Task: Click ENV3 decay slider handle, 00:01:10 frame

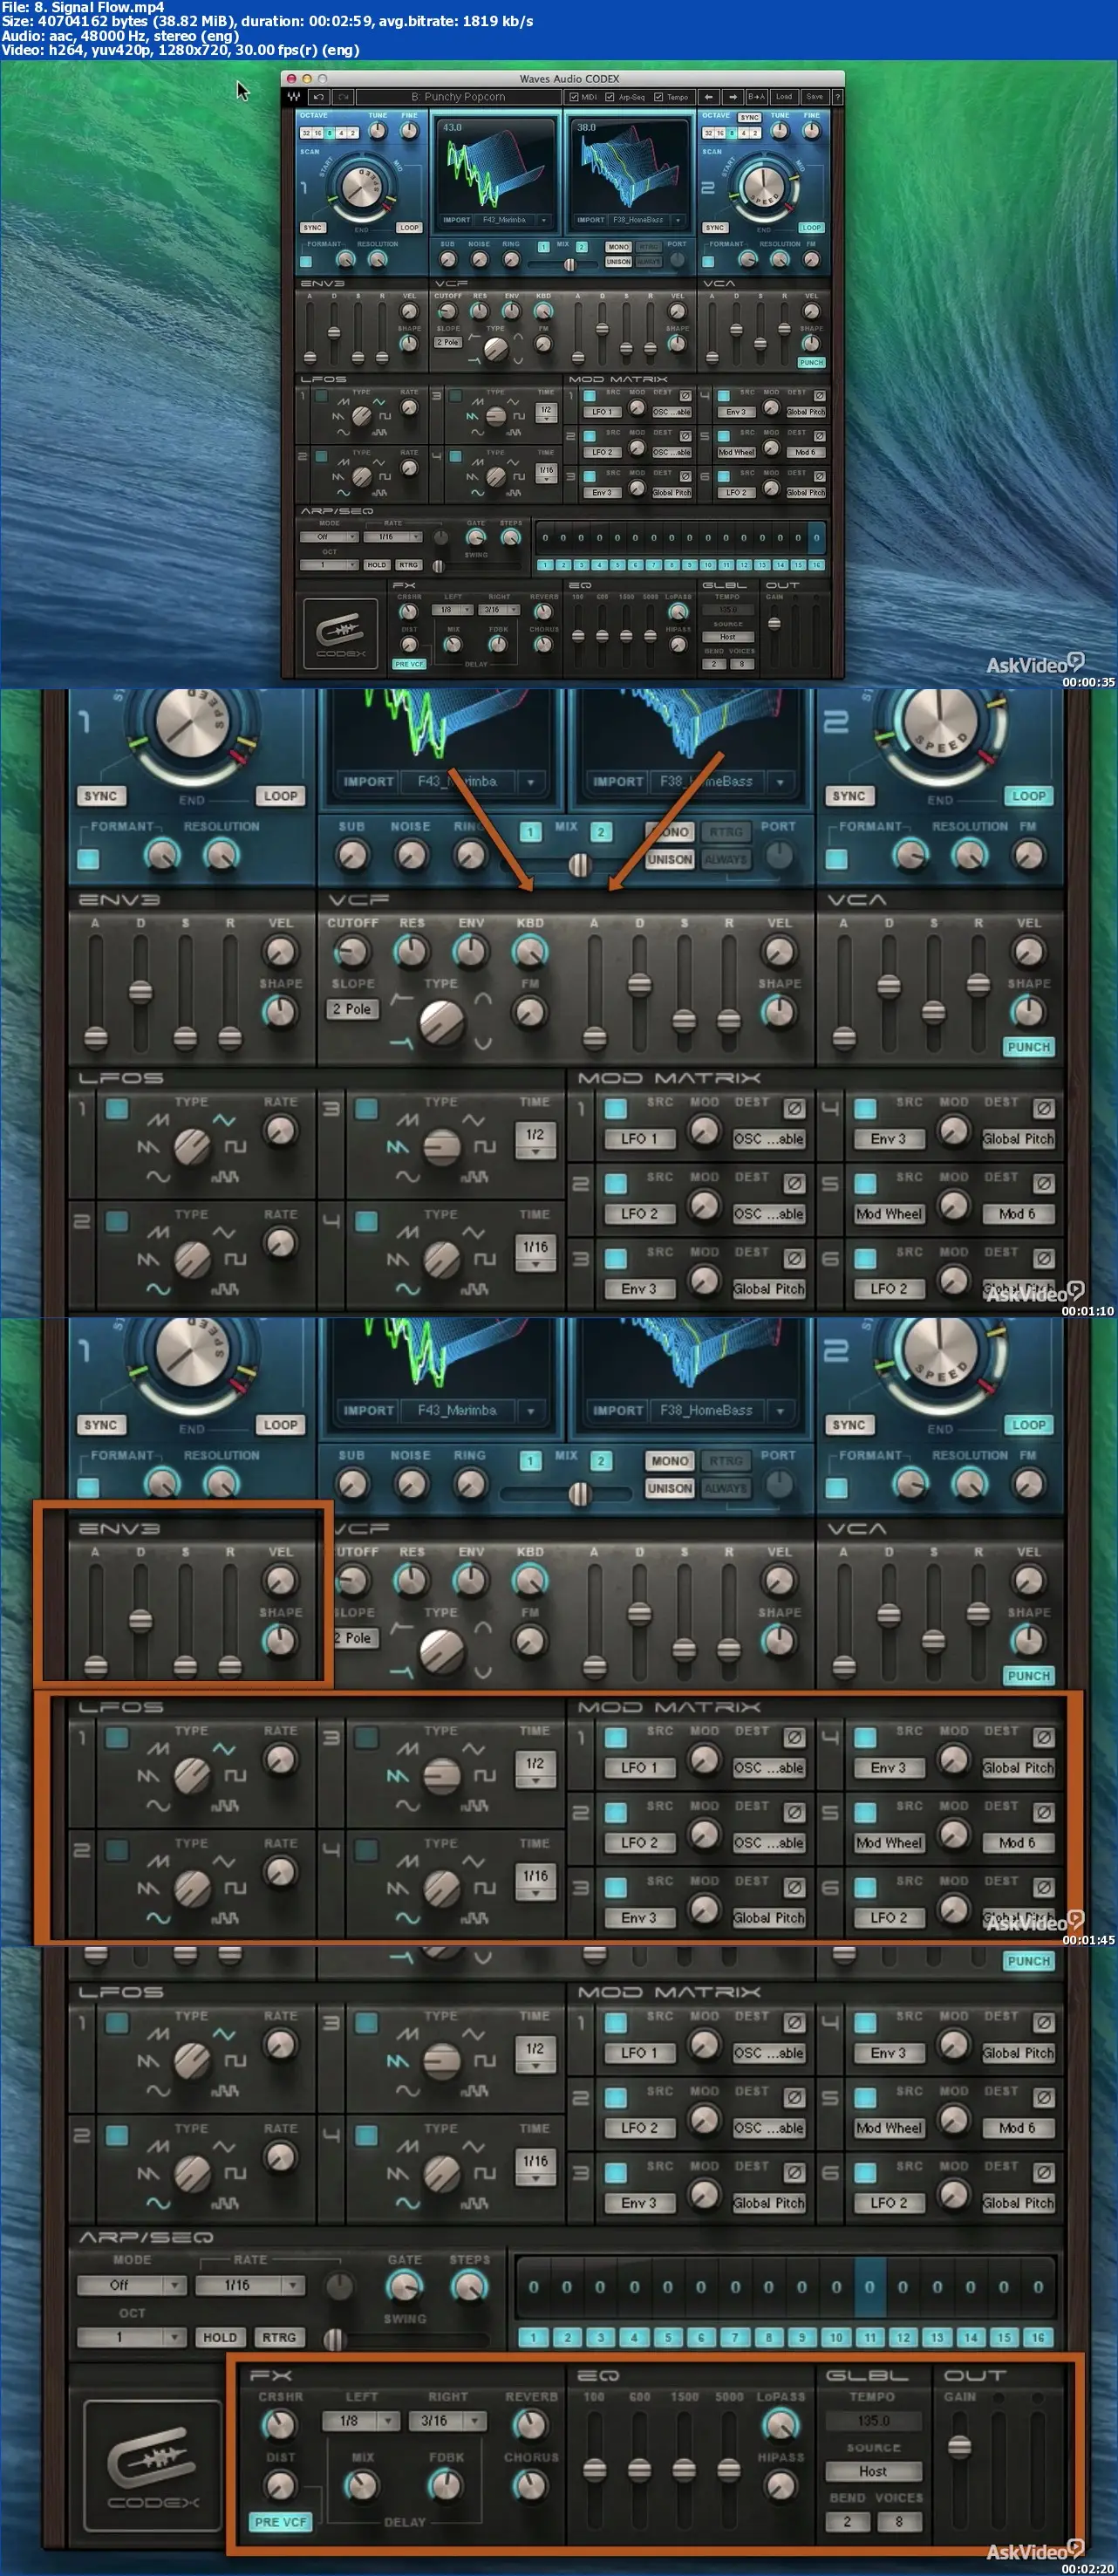Action: [x=140, y=992]
